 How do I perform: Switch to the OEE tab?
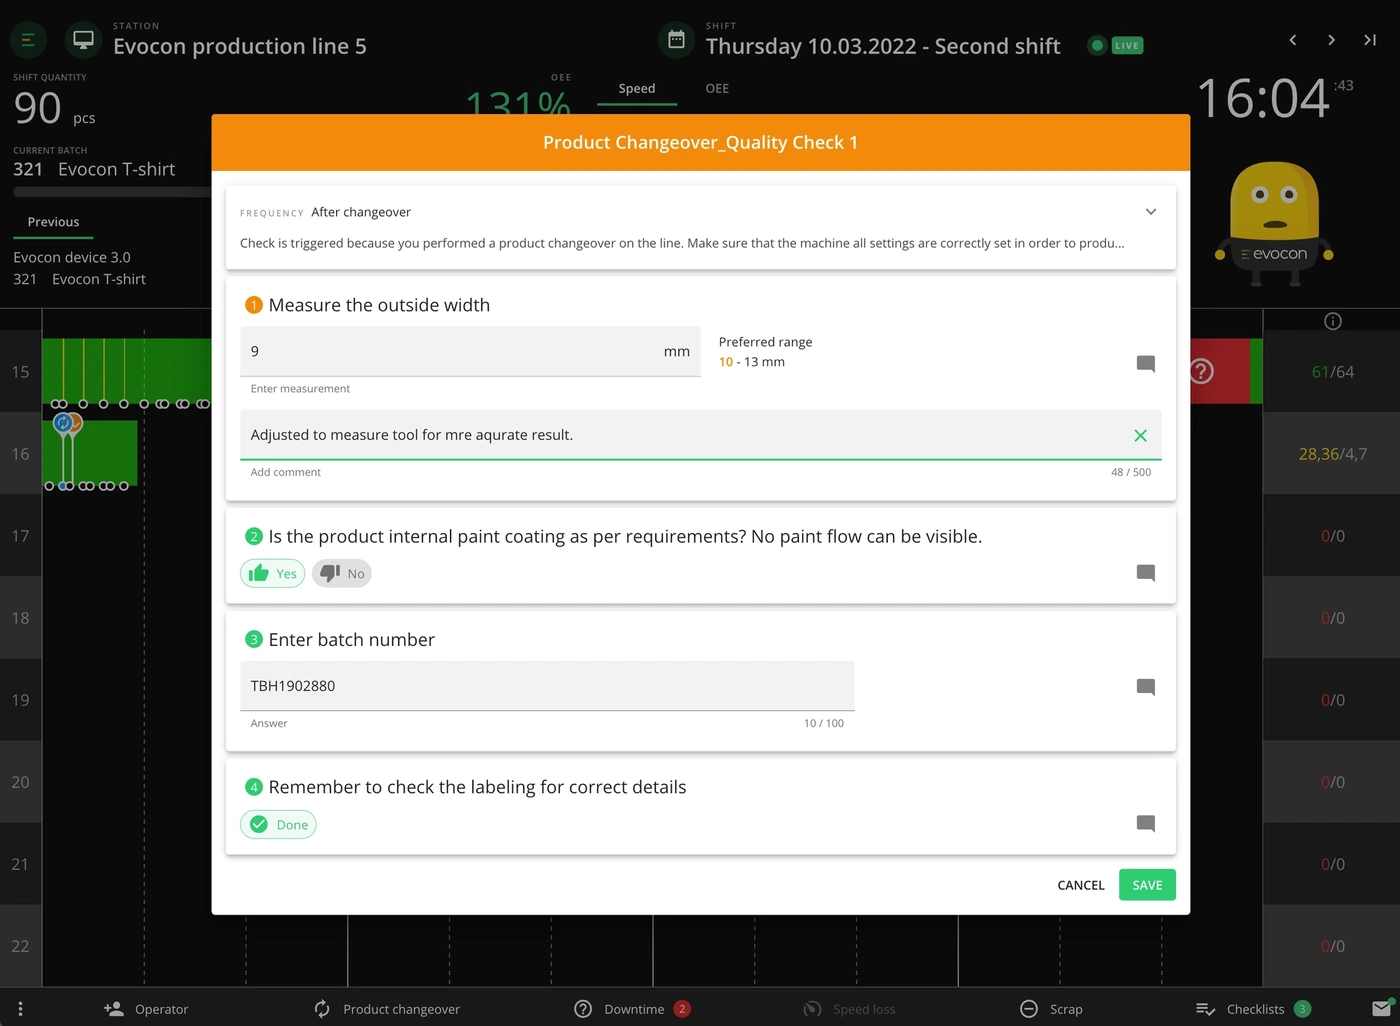[717, 88]
